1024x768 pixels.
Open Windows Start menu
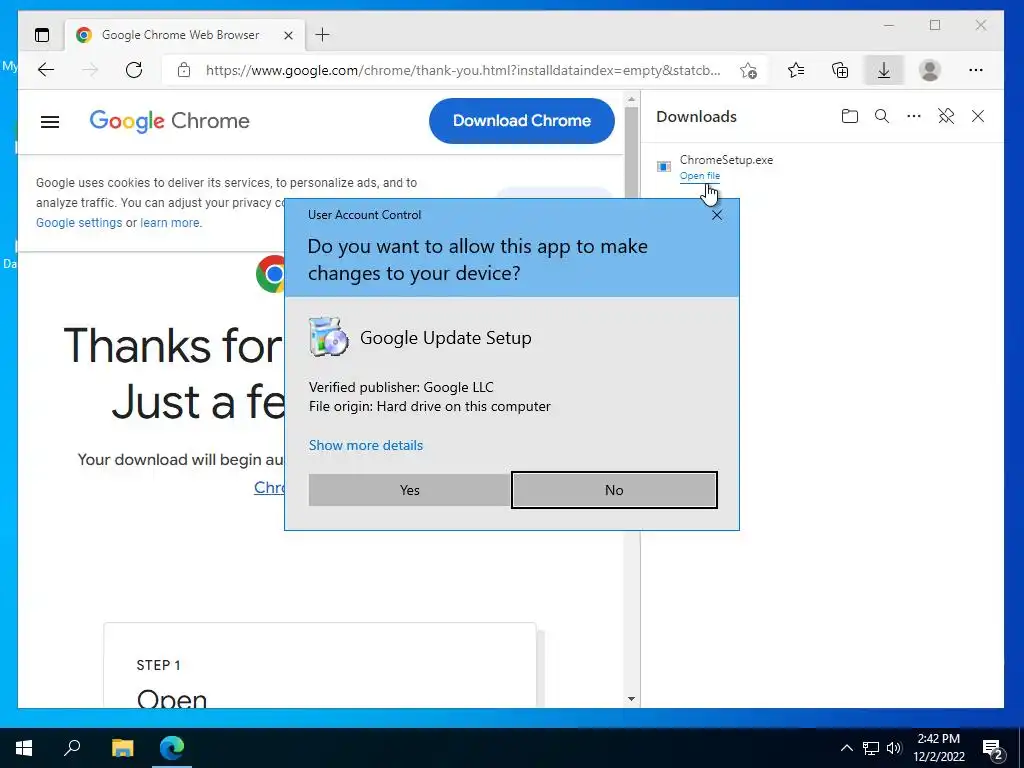pos(24,748)
